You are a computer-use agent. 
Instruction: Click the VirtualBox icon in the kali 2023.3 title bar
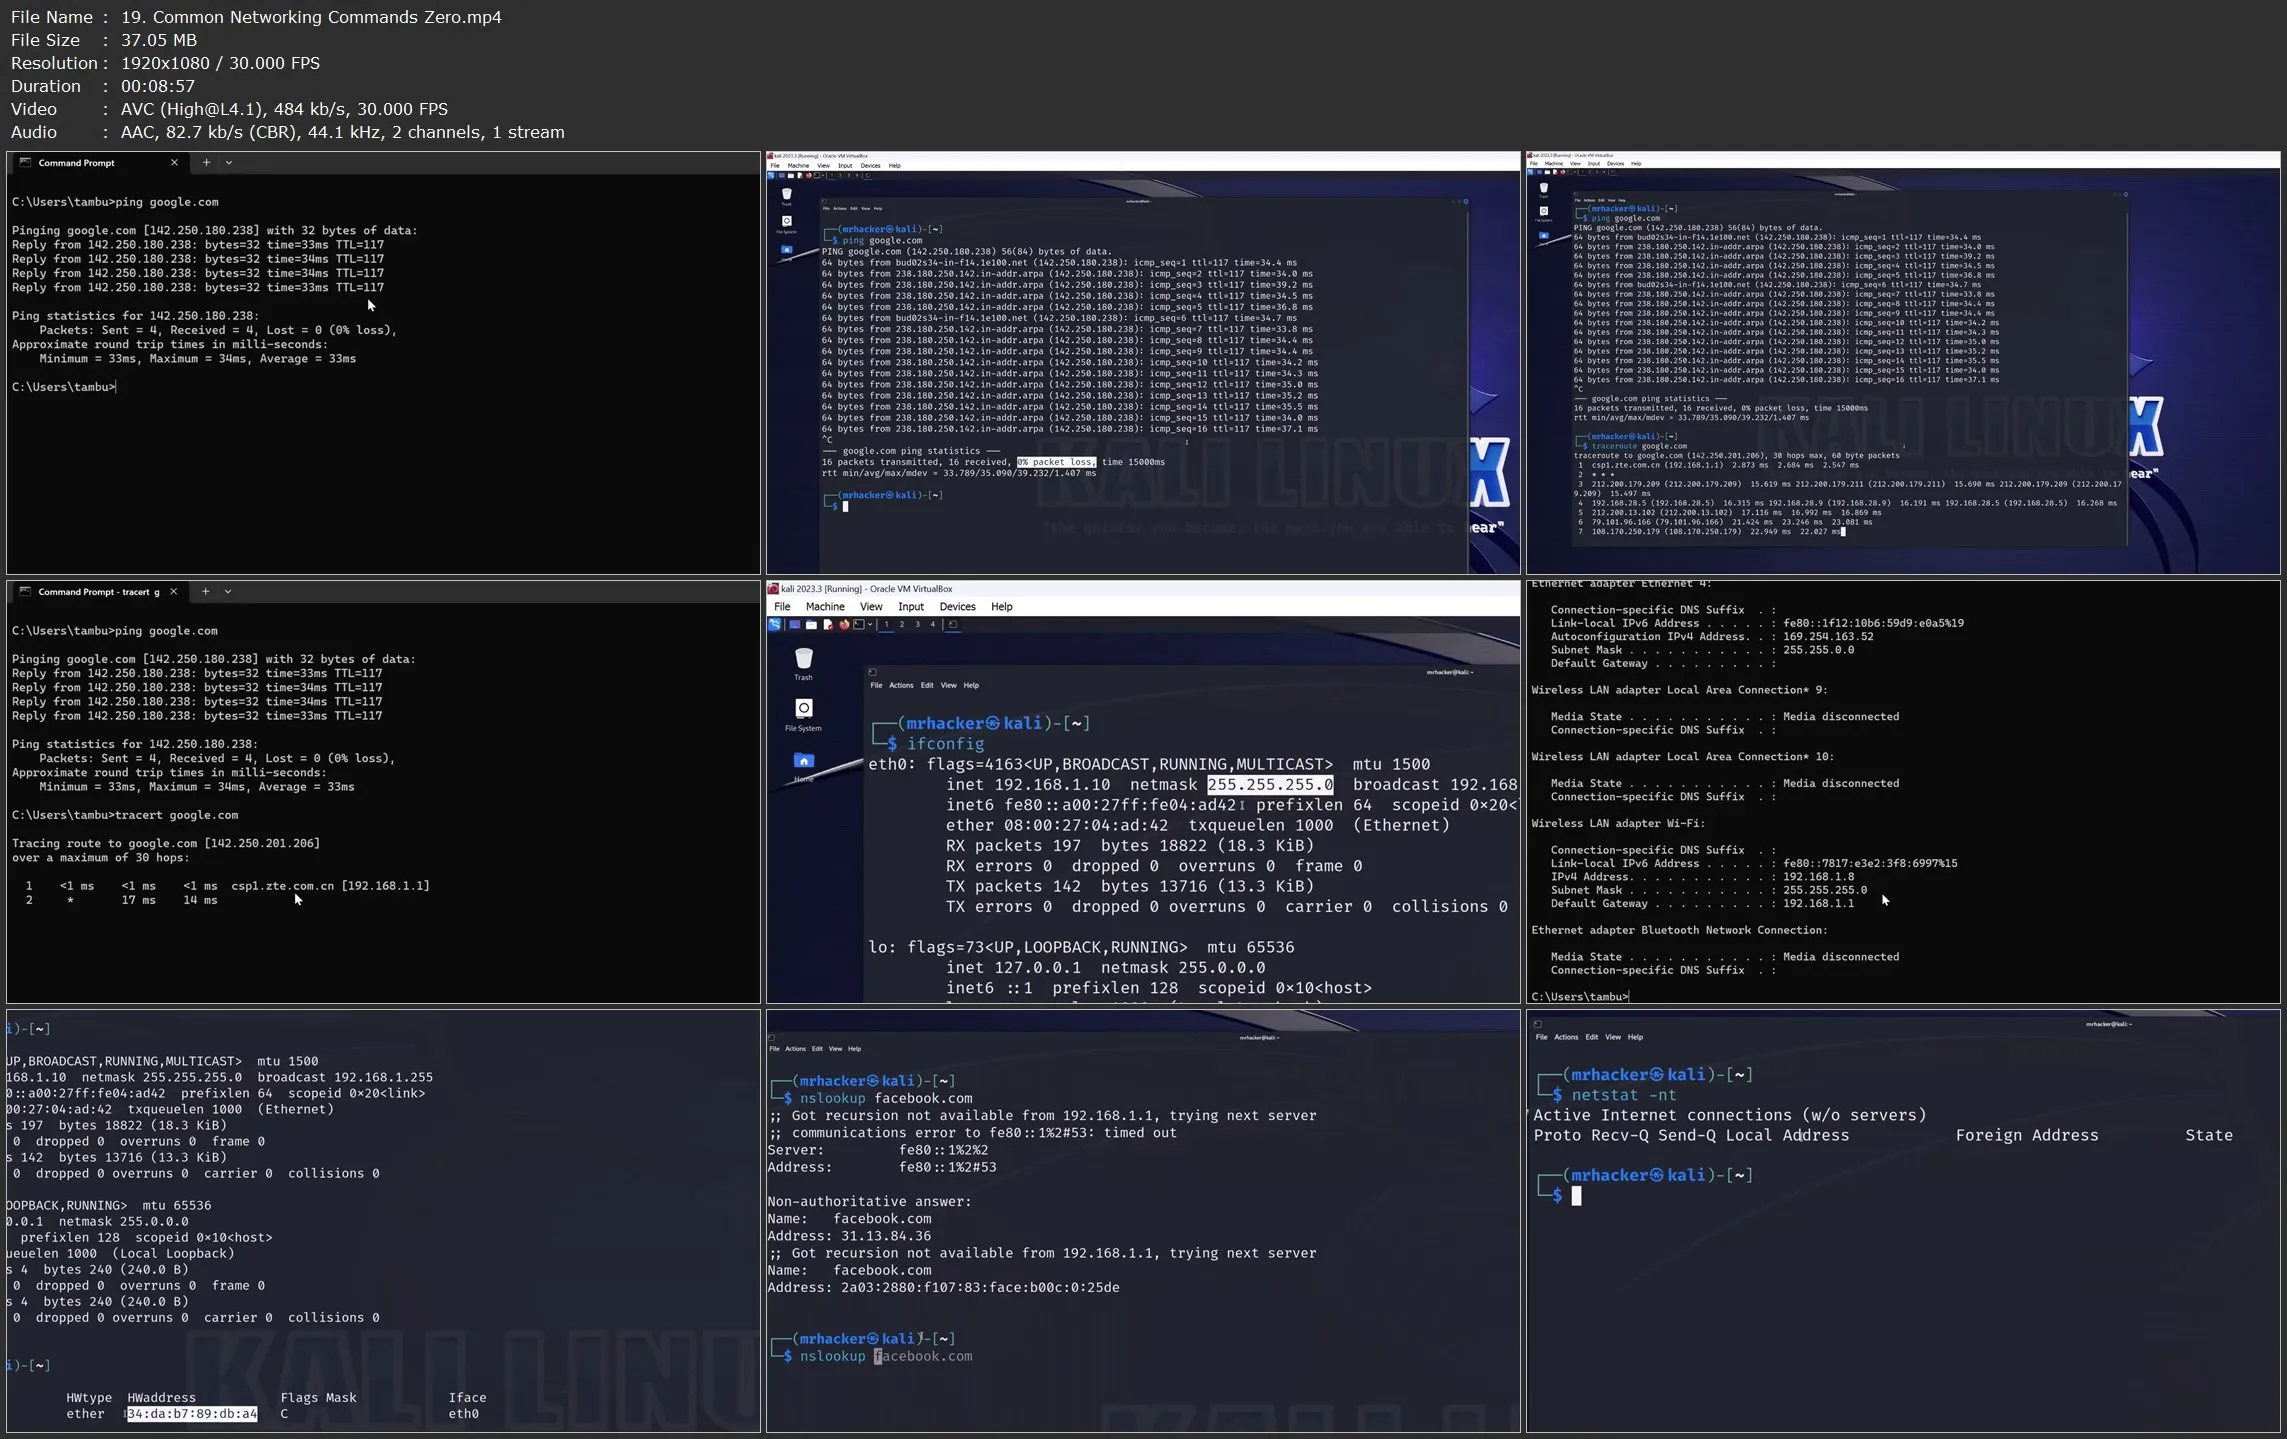tap(773, 589)
